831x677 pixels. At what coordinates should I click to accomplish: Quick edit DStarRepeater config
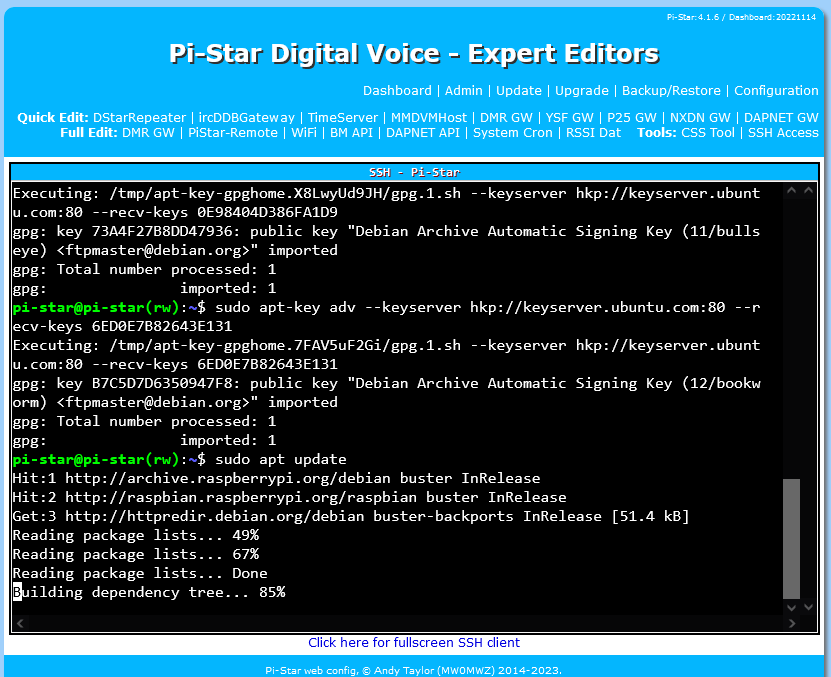coord(139,118)
